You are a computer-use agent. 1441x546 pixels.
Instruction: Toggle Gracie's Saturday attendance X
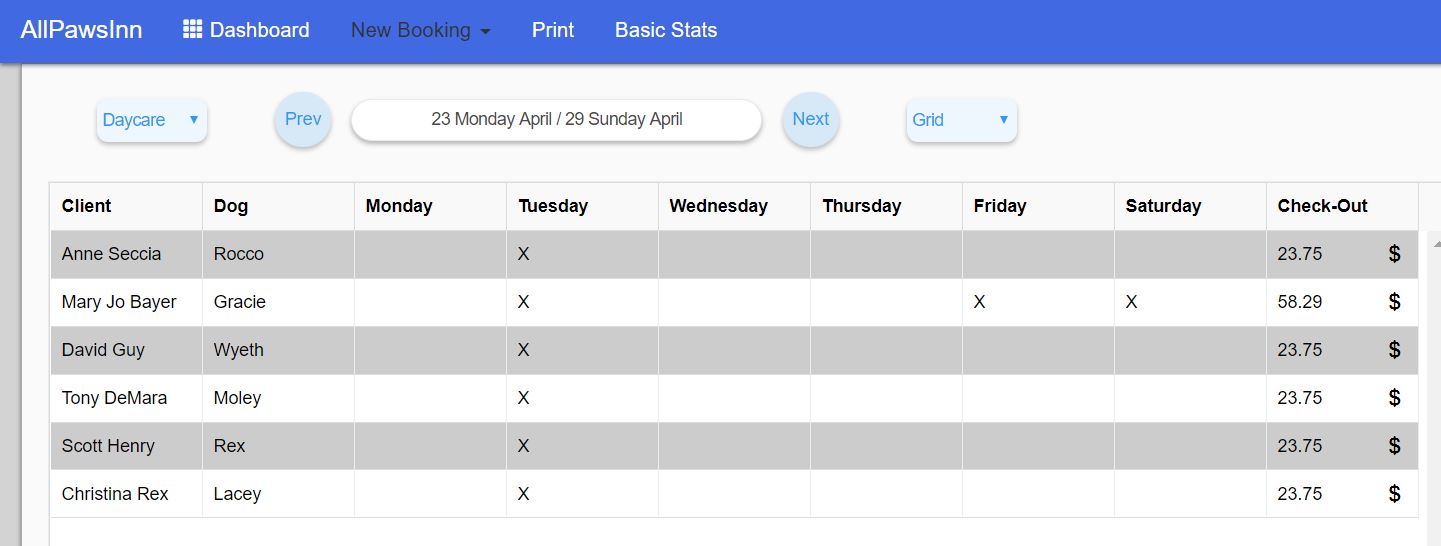(1131, 302)
